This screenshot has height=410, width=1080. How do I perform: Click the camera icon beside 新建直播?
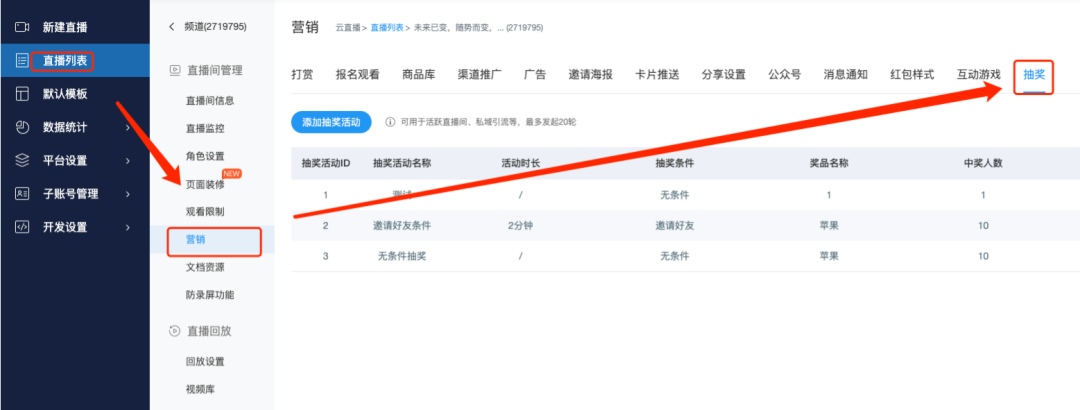point(21,26)
